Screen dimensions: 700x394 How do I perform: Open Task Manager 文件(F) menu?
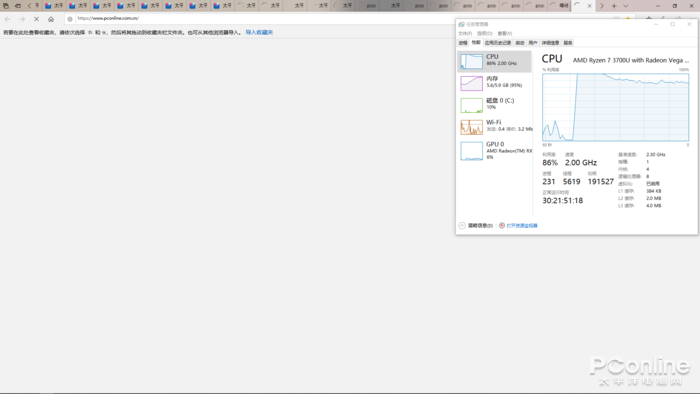(465, 33)
